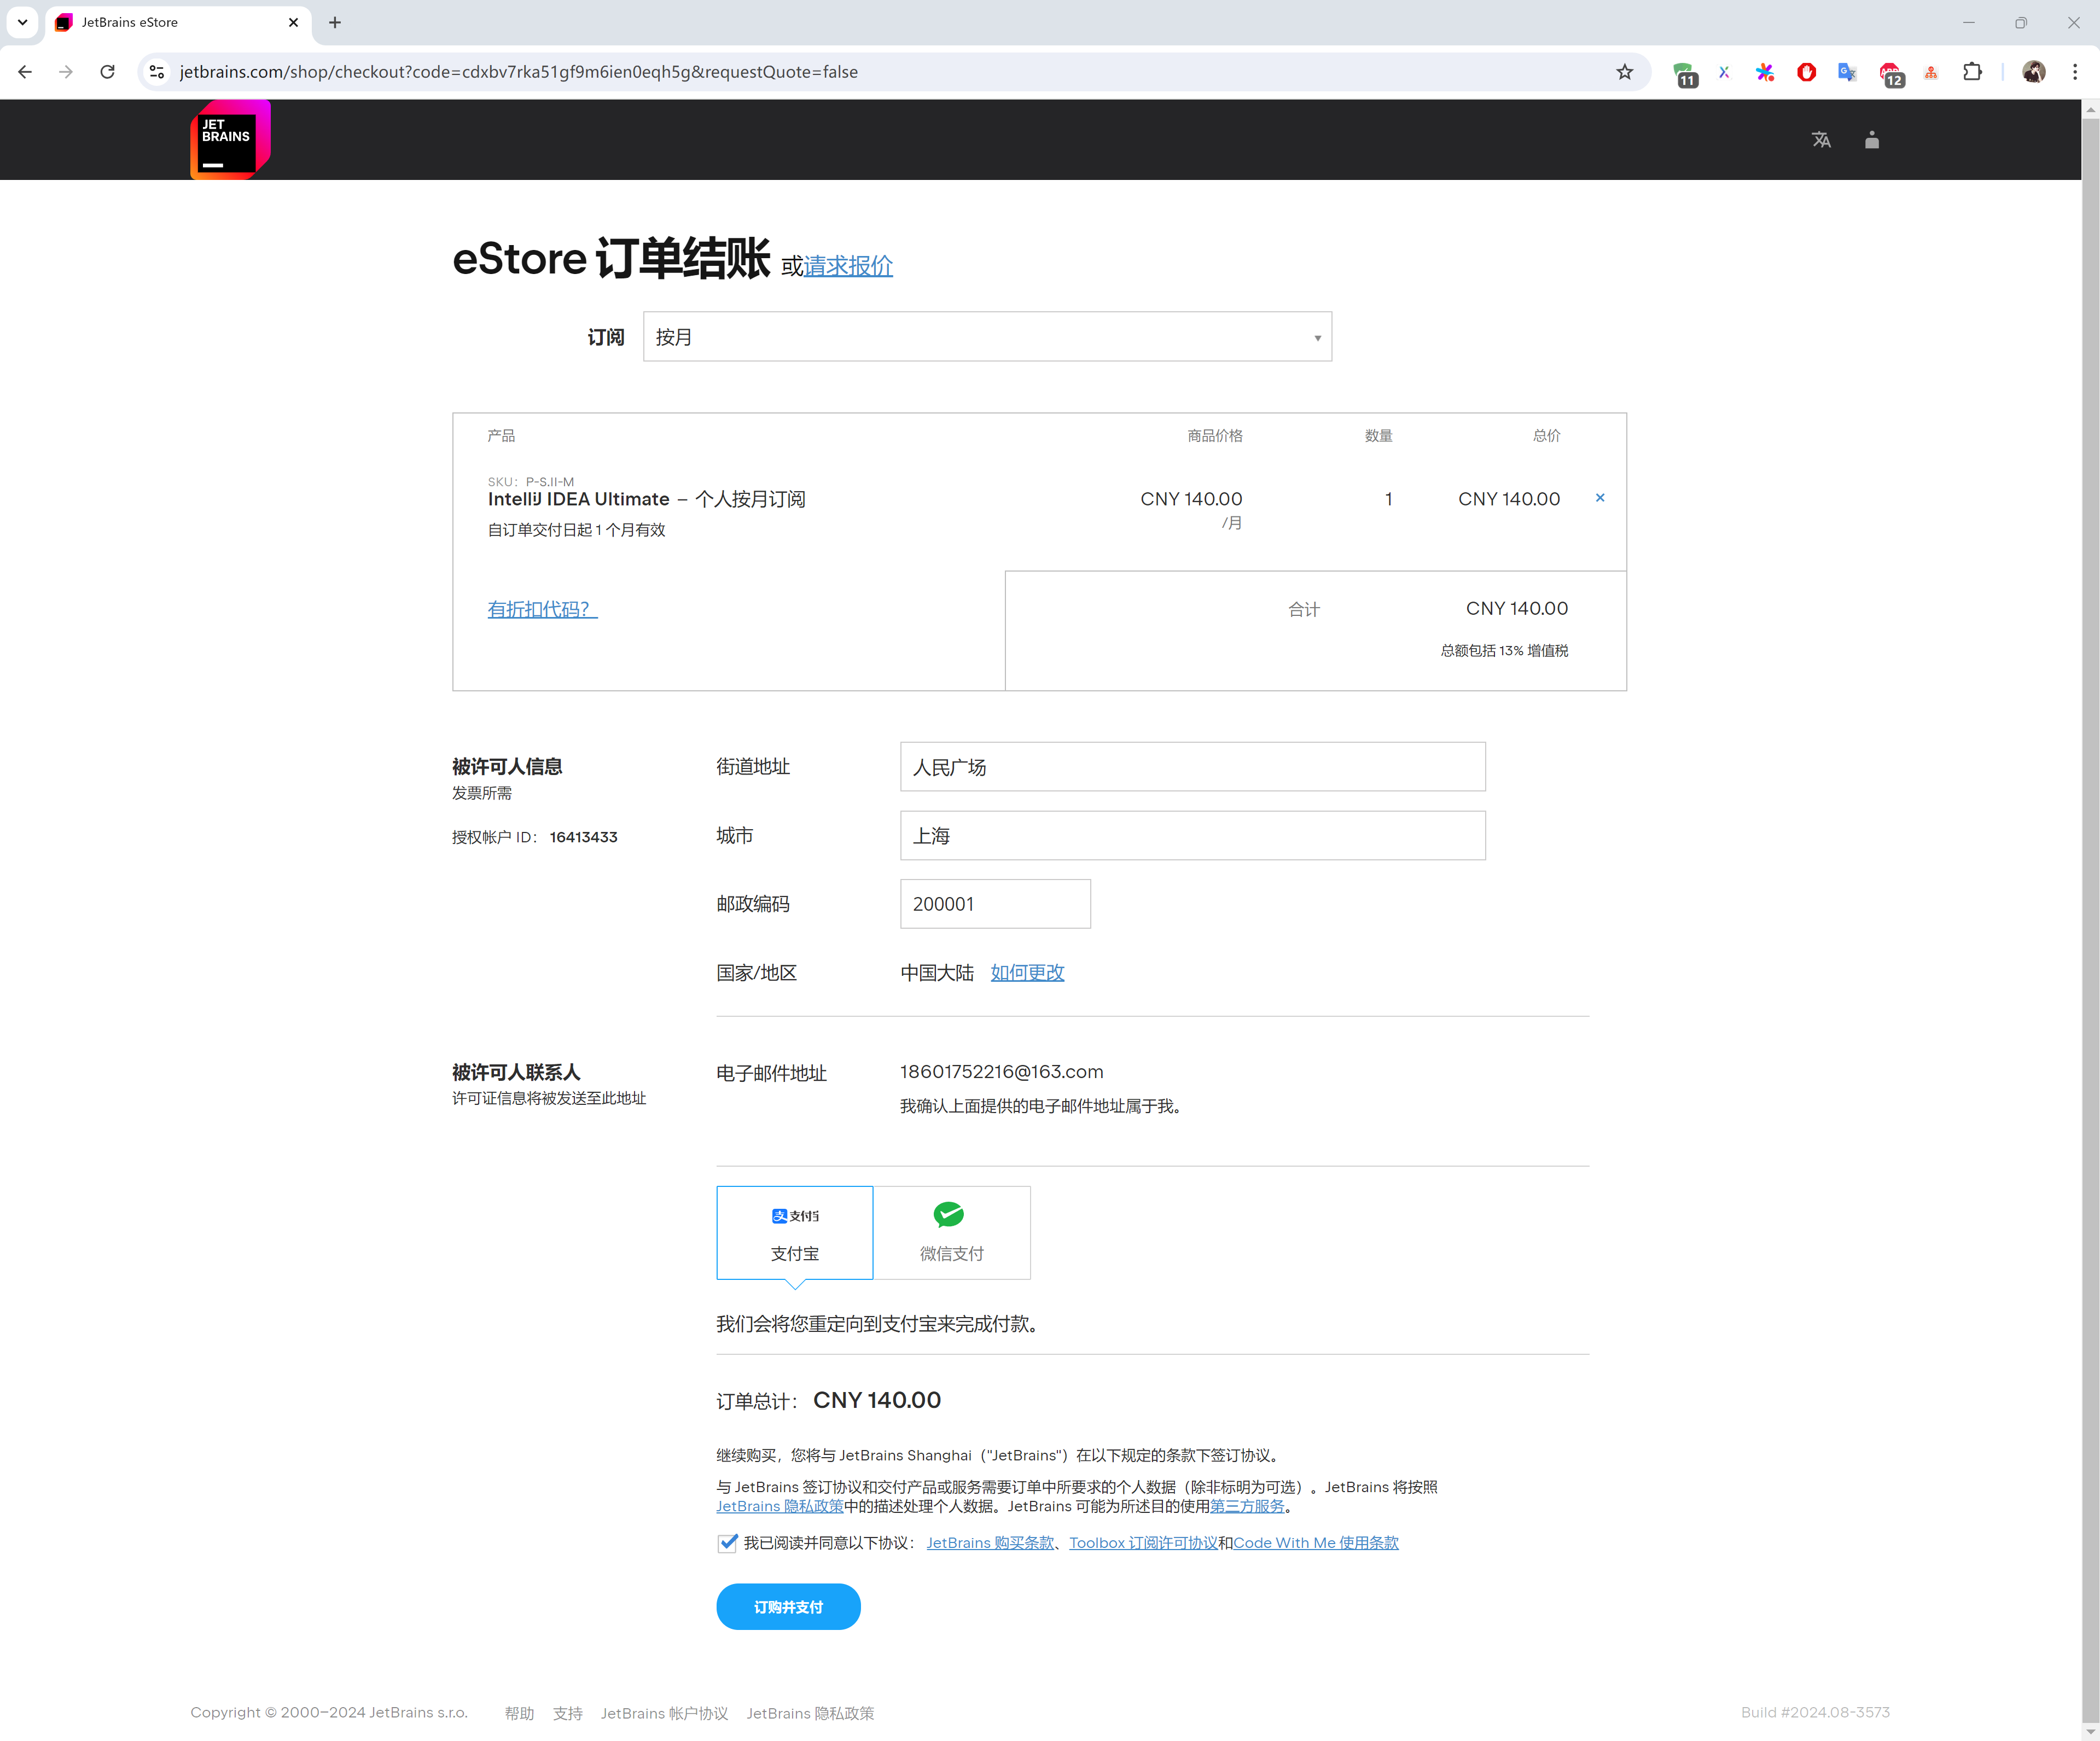Open the subscription period dropdown (按月)

(x=986, y=337)
